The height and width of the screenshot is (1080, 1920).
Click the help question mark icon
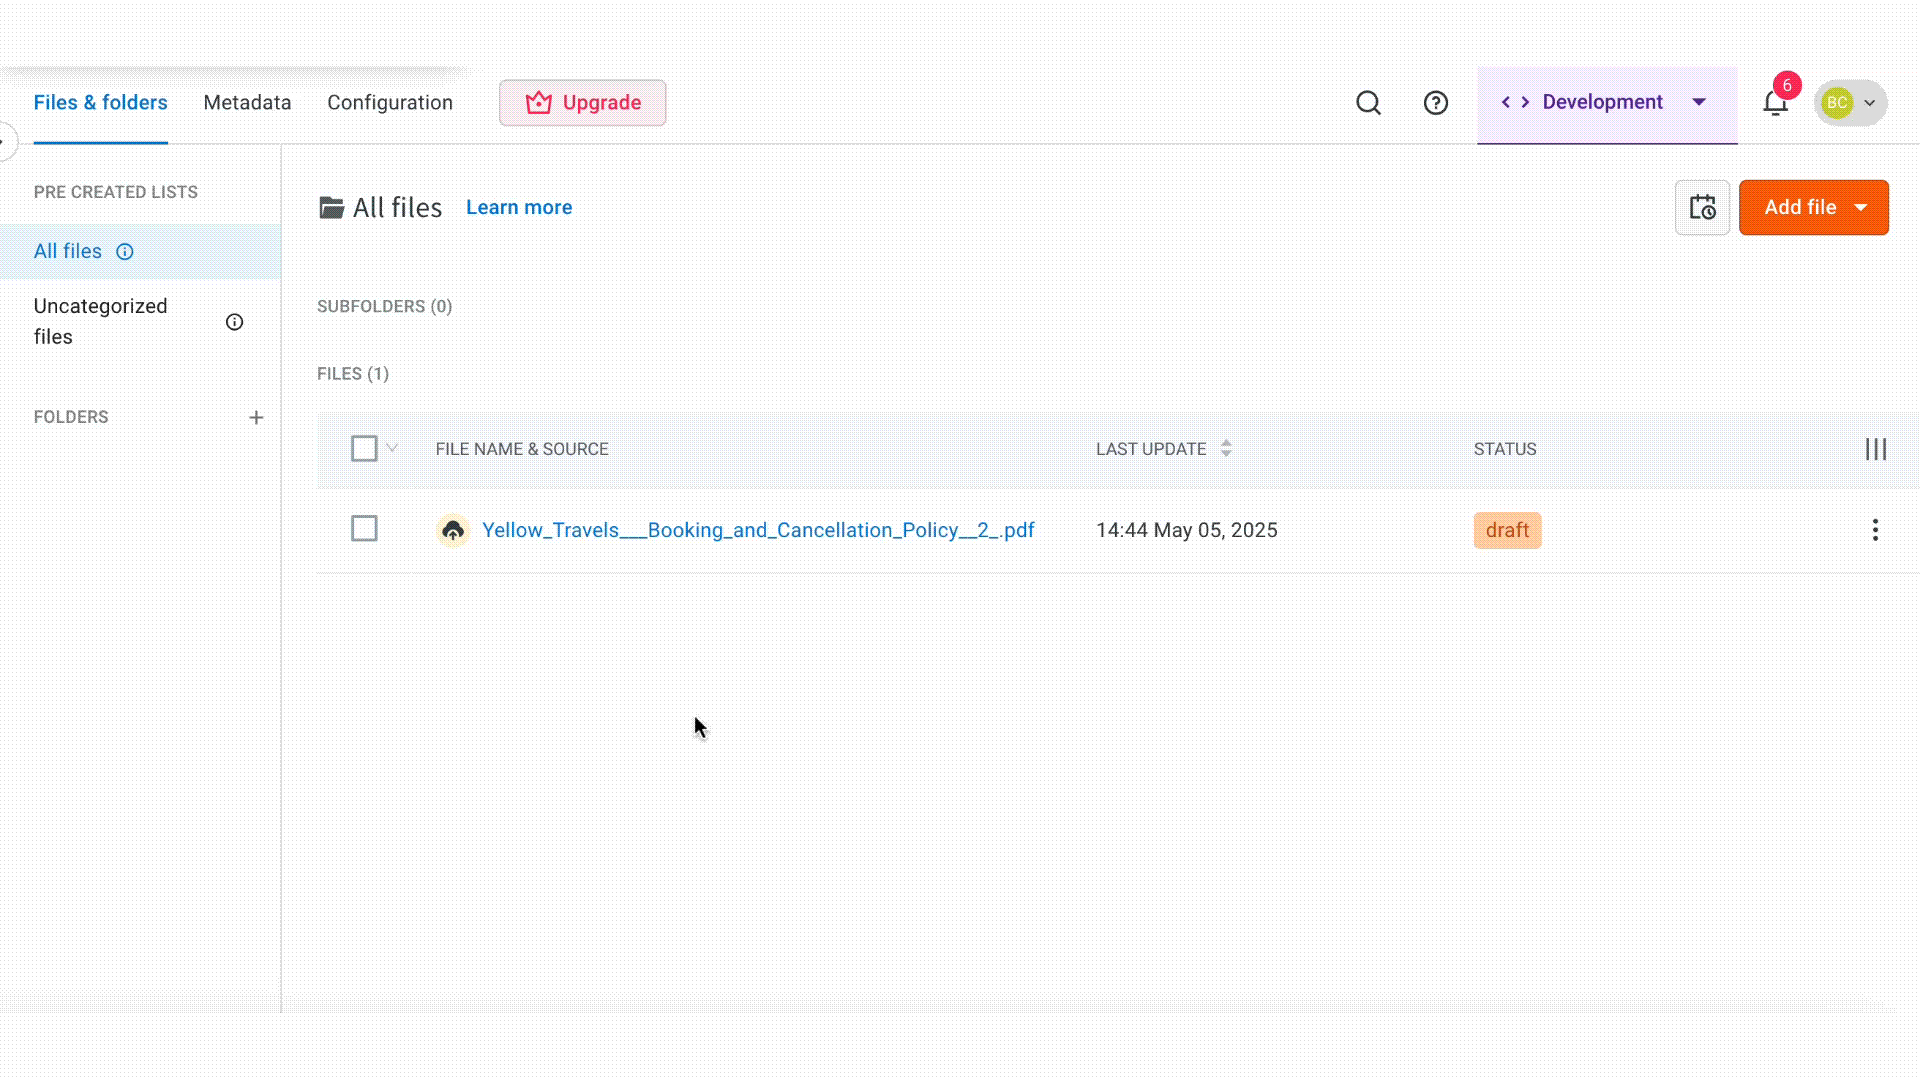(1435, 103)
